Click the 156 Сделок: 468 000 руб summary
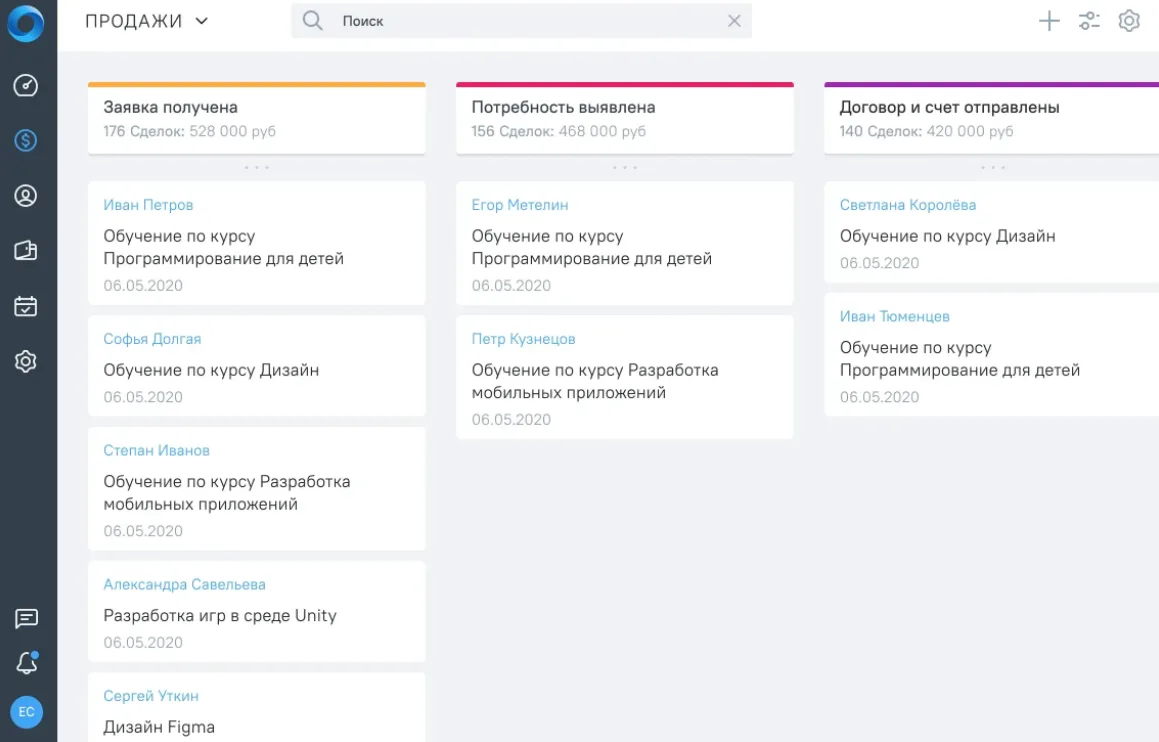This screenshot has width=1159, height=742. point(558,131)
